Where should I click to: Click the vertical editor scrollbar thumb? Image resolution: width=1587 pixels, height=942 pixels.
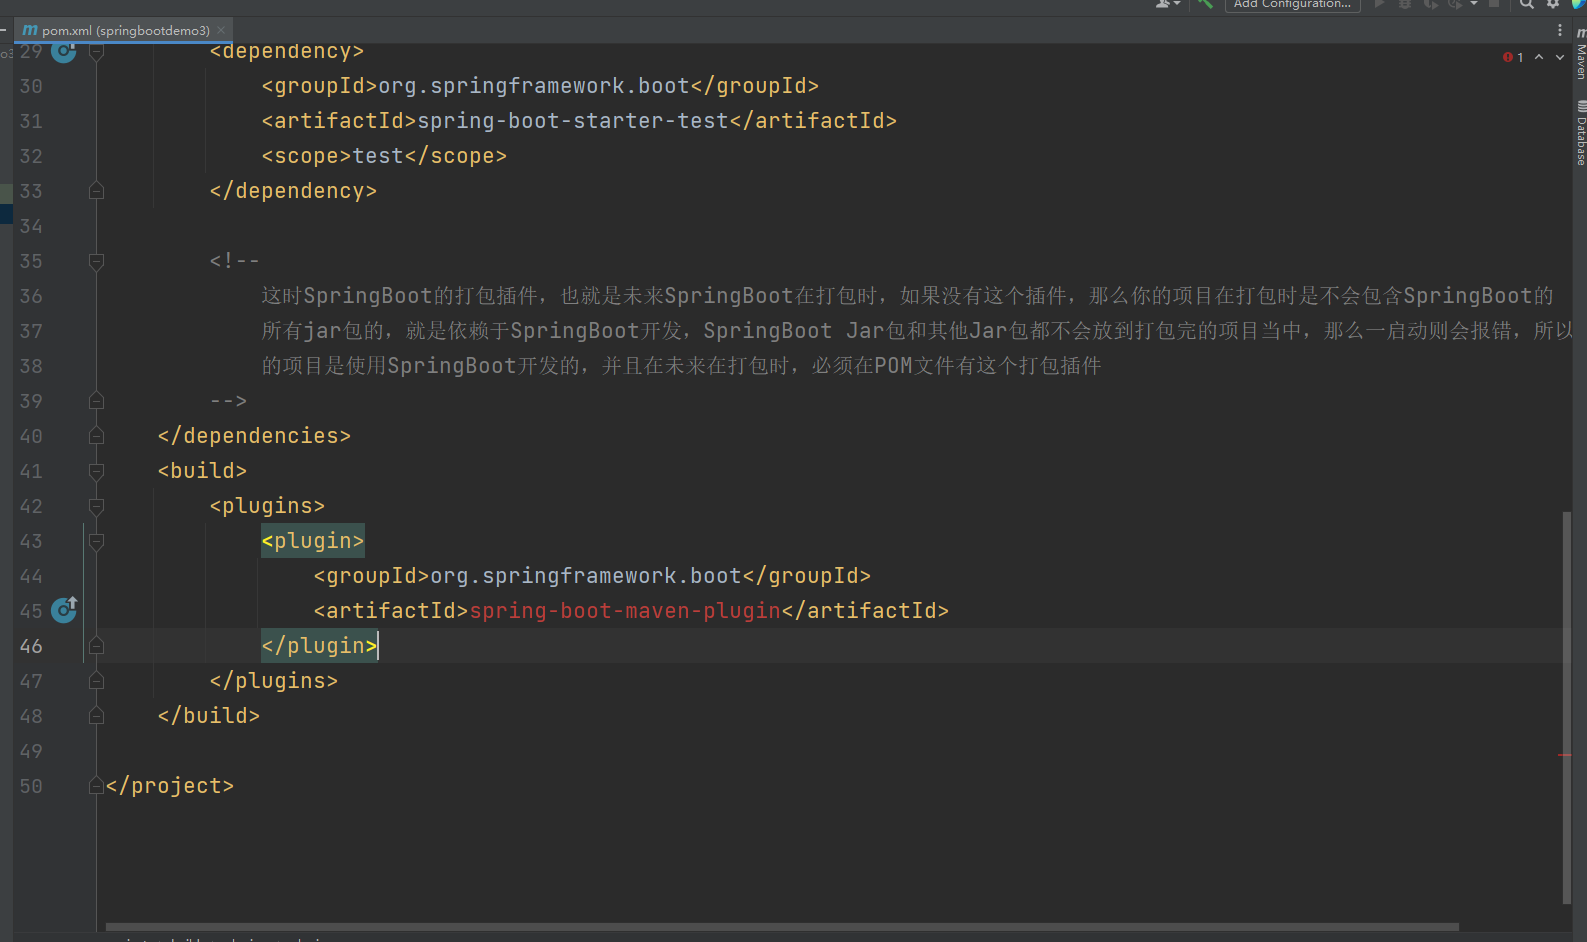(1566, 707)
